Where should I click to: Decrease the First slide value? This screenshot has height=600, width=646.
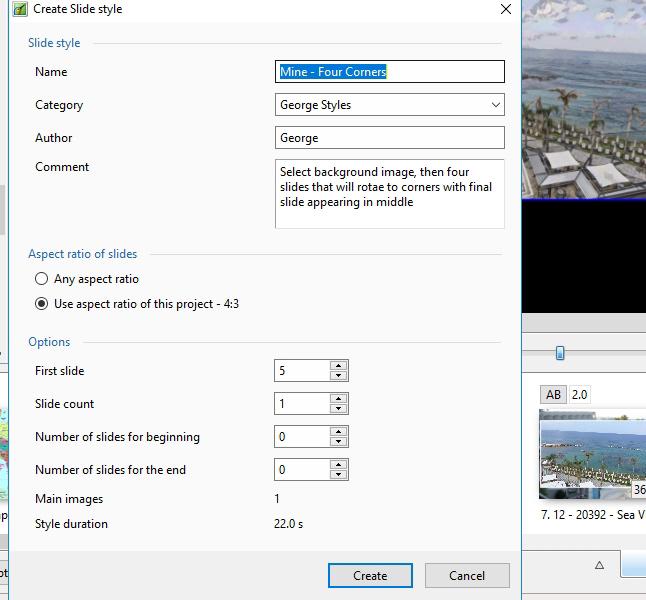339,375
